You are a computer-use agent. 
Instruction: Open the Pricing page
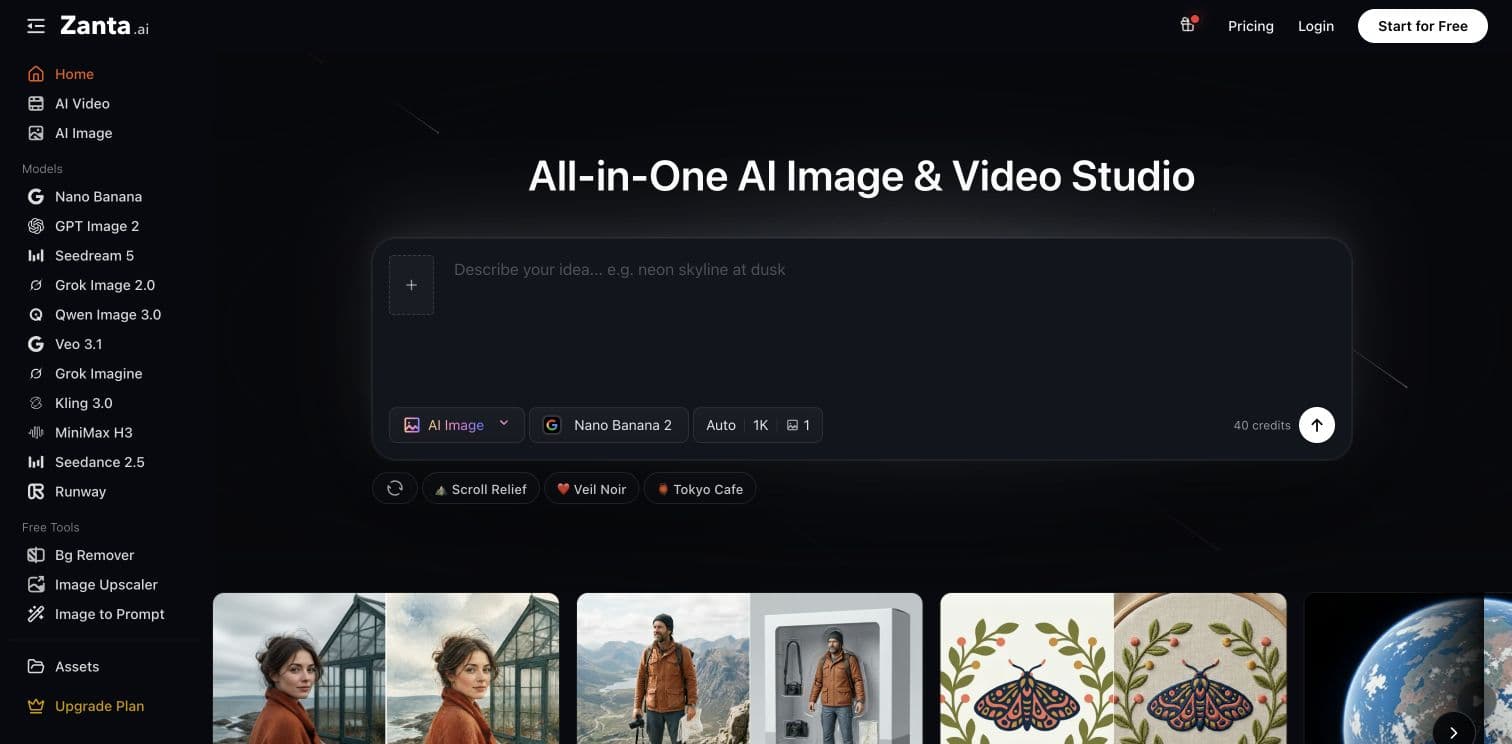[x=1251, y=26]
